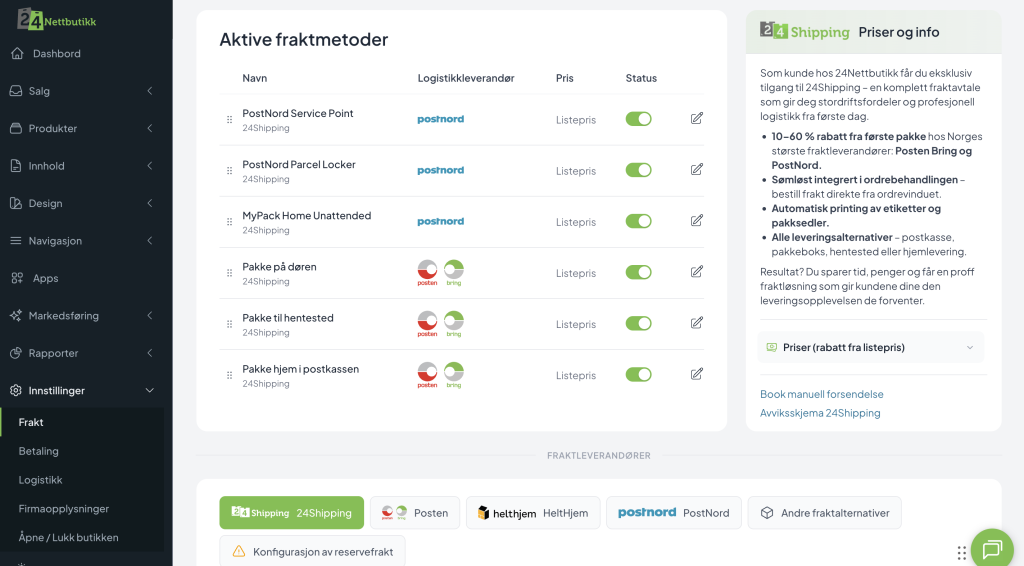The height and width of the screenshot is (566, 1024).
Task: Click drag handle for PostNord Parcel Locker
Action: 229,170
